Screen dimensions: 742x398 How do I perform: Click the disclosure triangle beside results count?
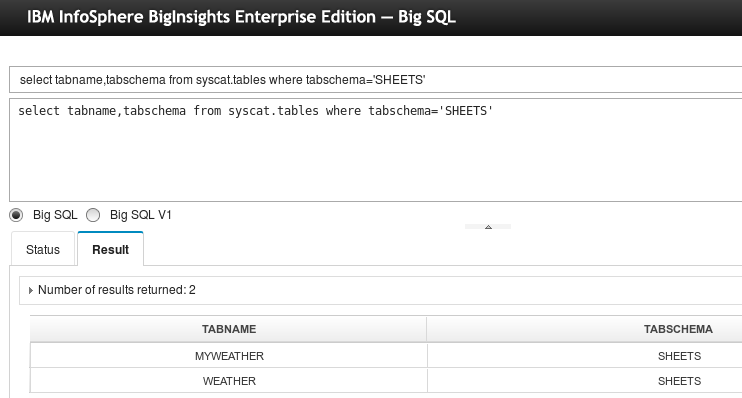click(x=31, y=290)
